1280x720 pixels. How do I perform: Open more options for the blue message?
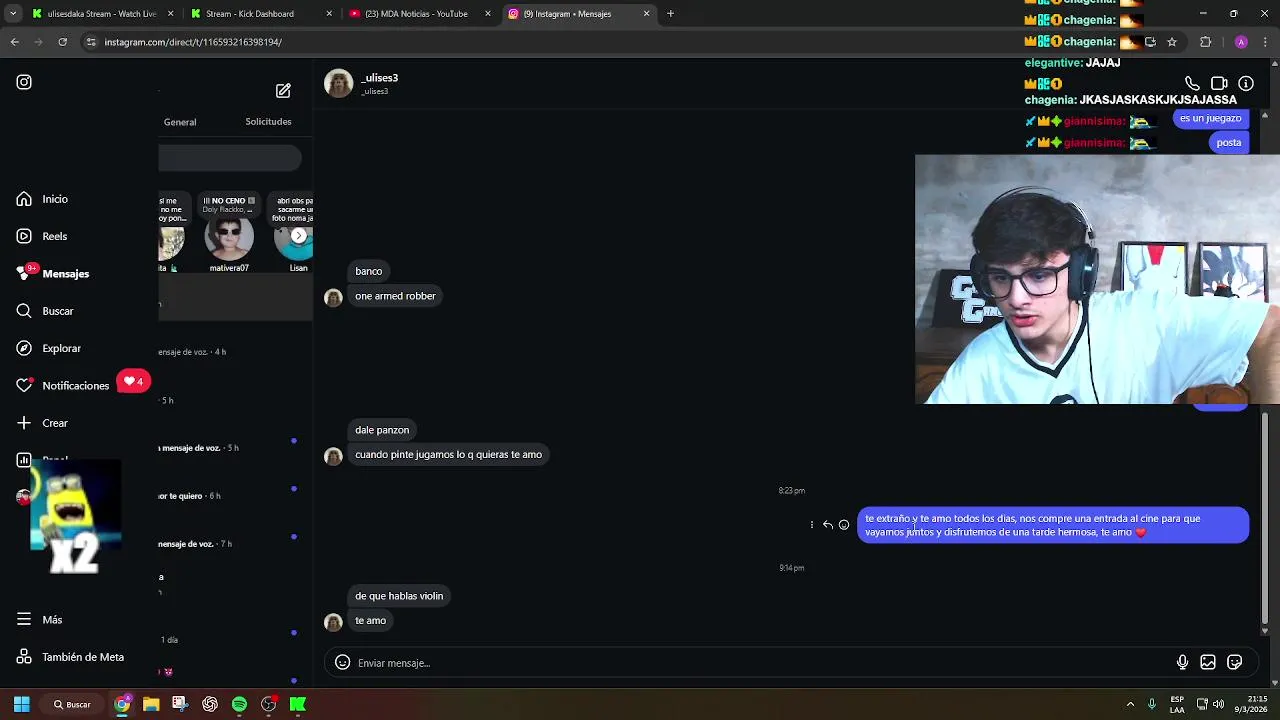(x=812, y=525)
